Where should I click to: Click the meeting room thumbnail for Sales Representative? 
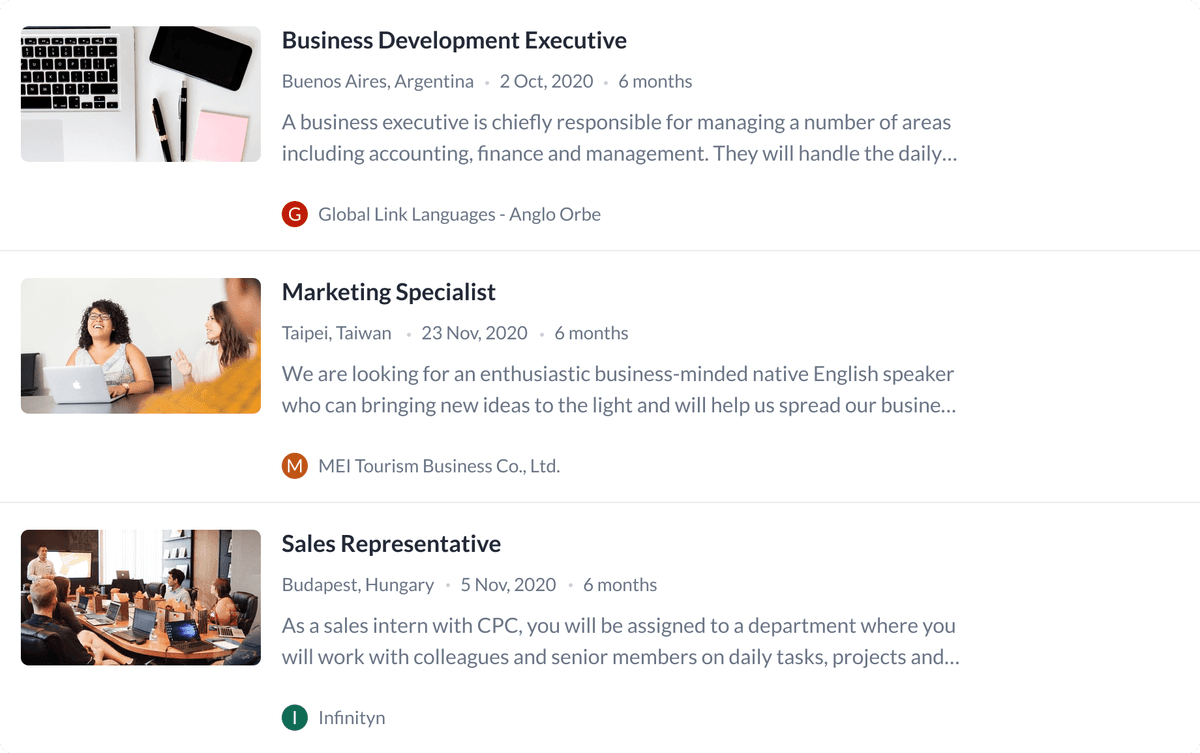click(x=140, y=597)
